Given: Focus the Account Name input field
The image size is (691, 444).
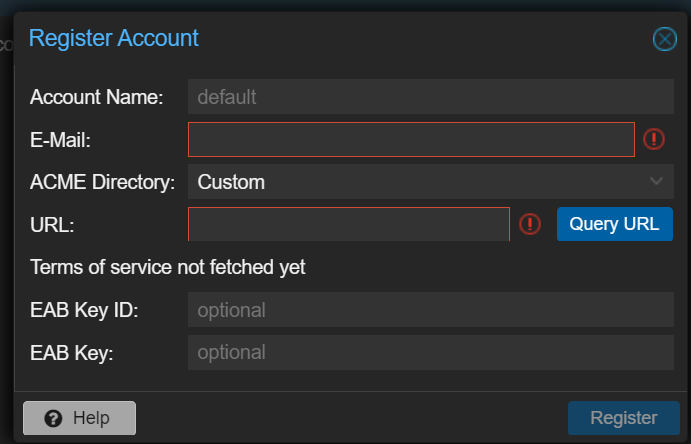Looking at the screenshot, I should (430, 97).
